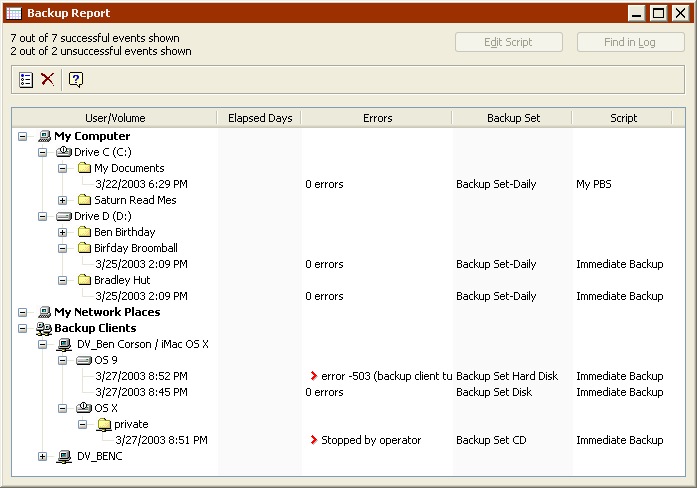Viewport: 697px width, 488px height.
Task: Click the Edit Script button
Action: (x=509, y=42)
